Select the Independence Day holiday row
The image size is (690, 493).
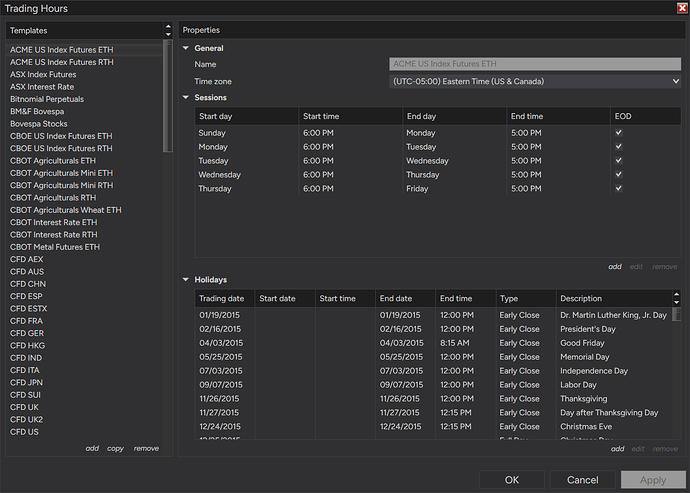[433, 371]
